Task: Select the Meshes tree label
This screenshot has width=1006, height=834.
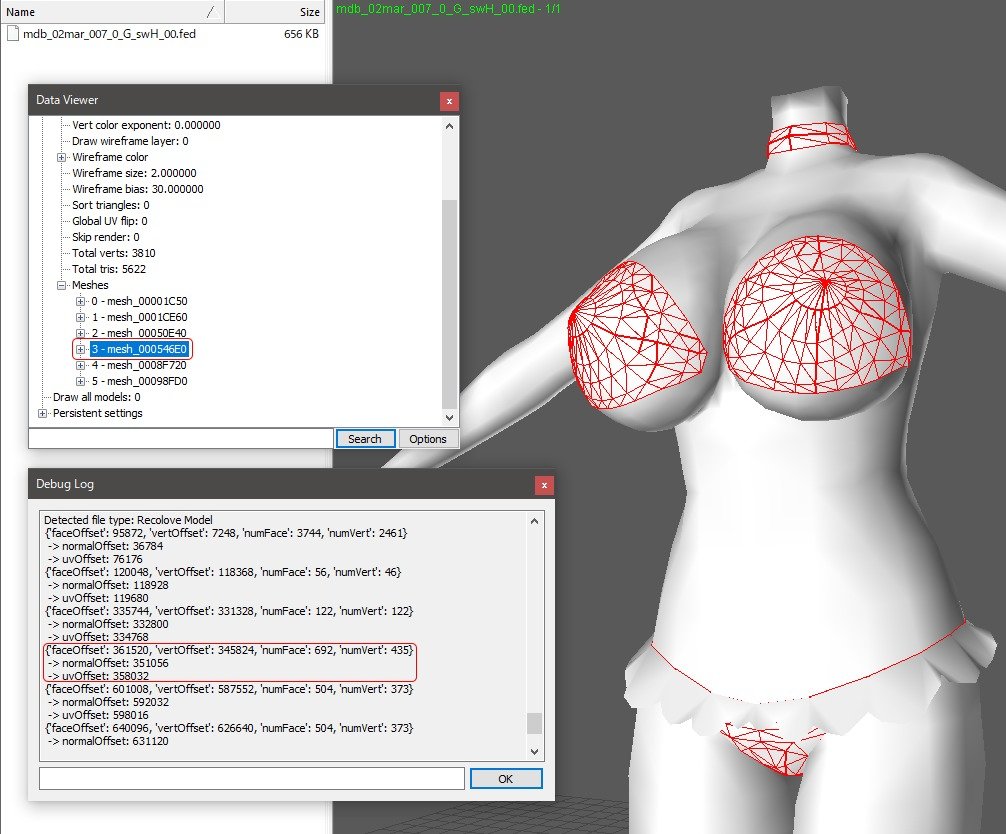Action: tap(90, 285)
